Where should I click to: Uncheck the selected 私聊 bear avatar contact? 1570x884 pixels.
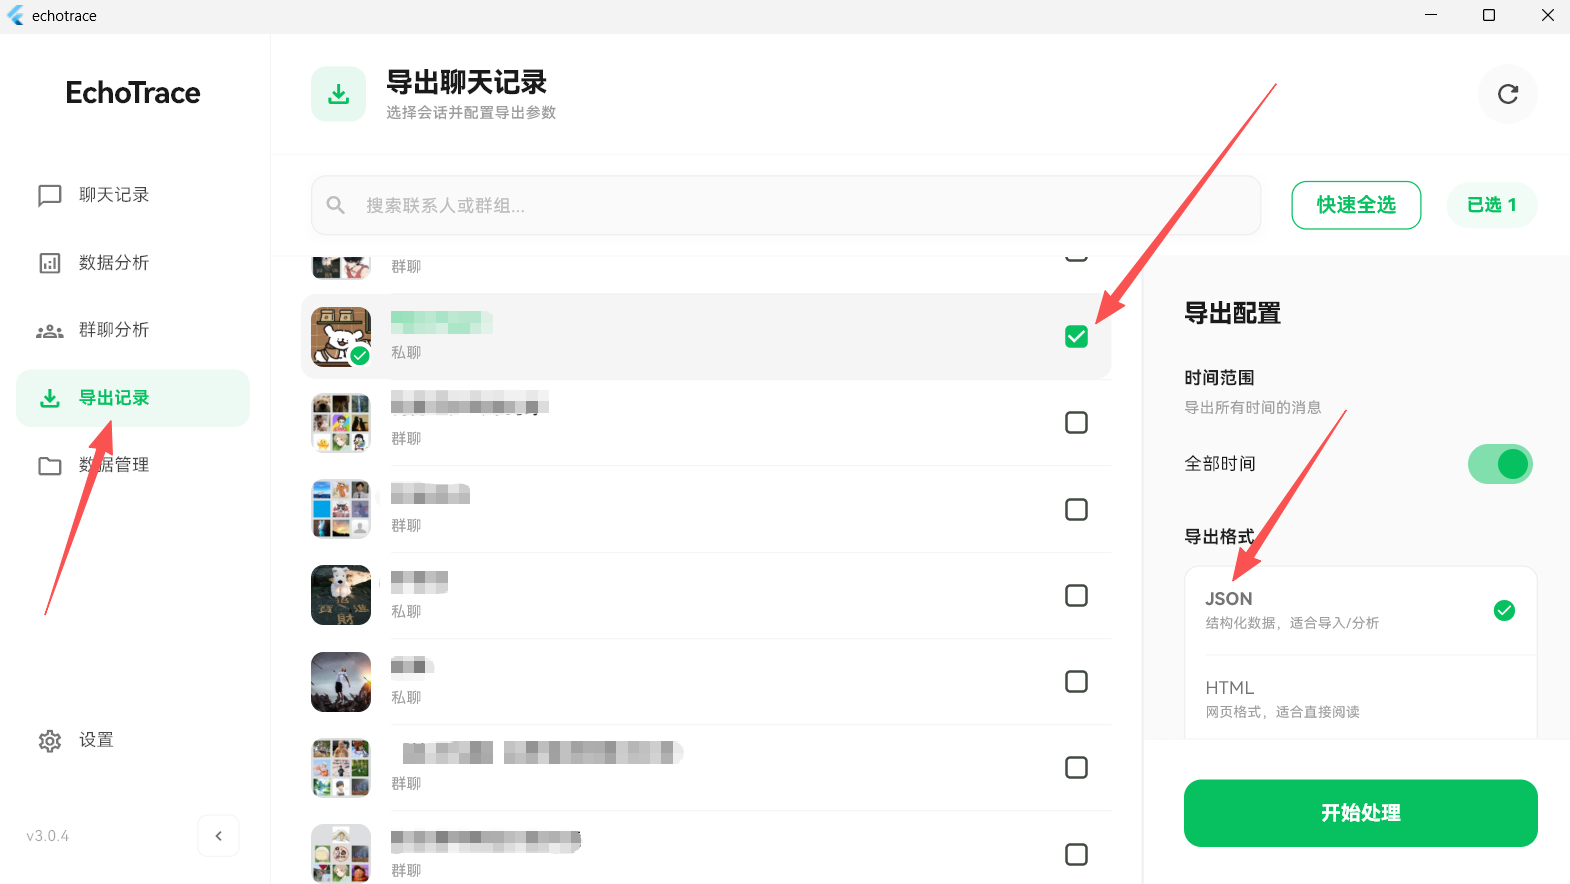coord(1076,337)
